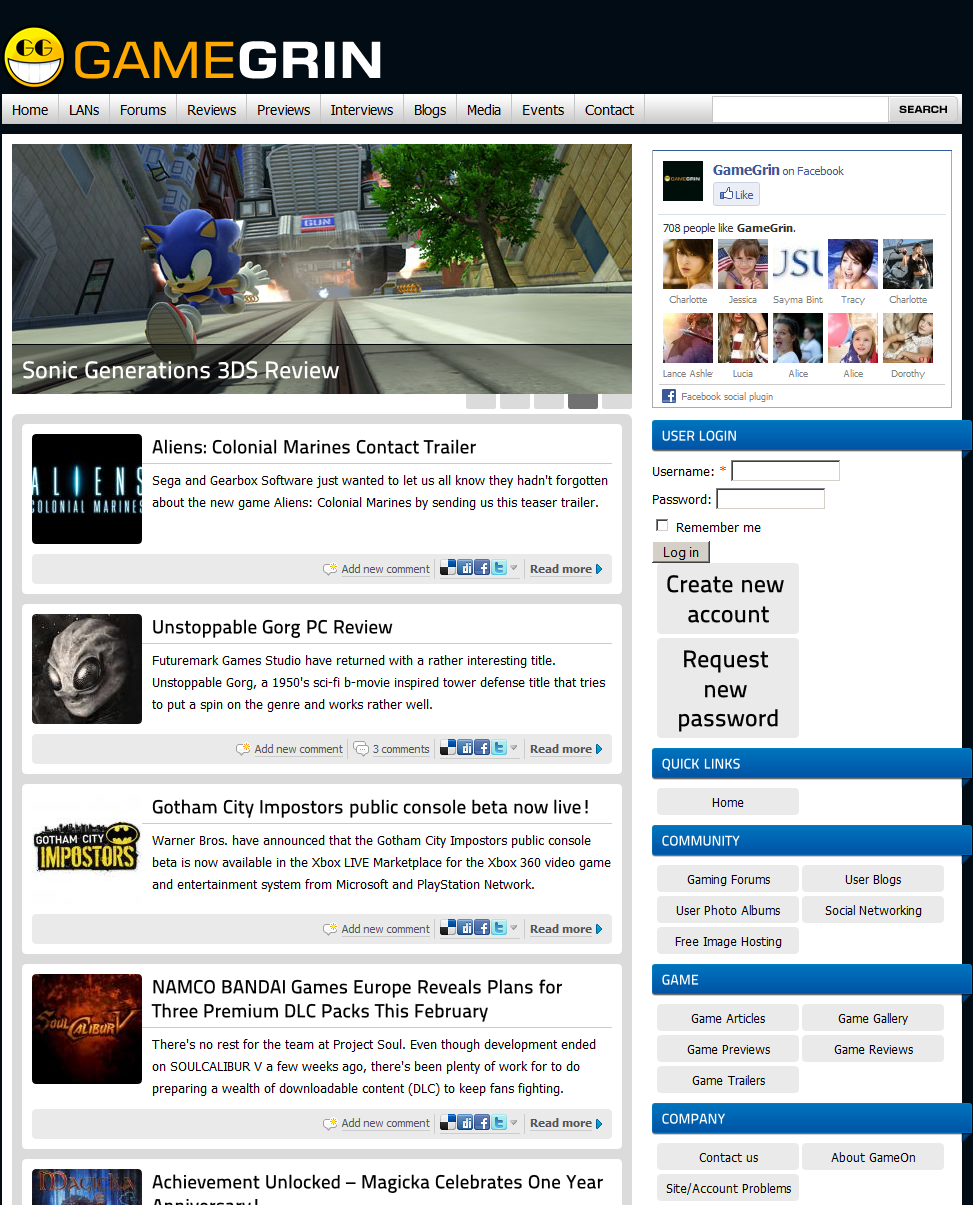This screenshot has height=1205, width=973.
Task: Open the 3 comments link on Gorg review
Action: pos(400,749)
